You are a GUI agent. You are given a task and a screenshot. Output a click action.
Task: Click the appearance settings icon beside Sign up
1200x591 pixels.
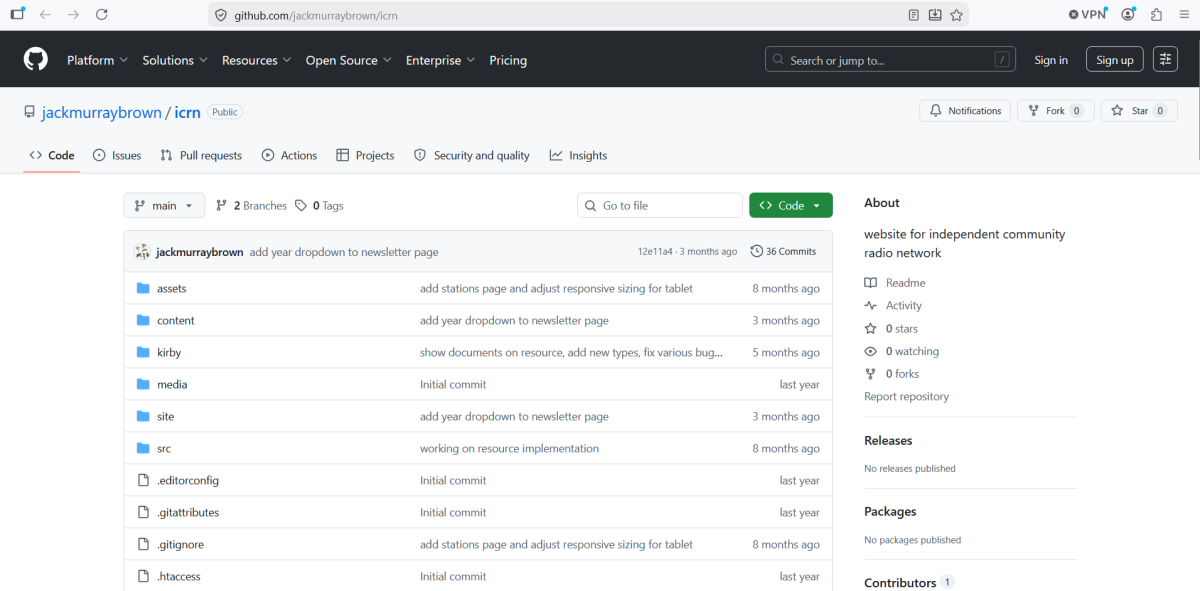click(x=1165, y=60)
